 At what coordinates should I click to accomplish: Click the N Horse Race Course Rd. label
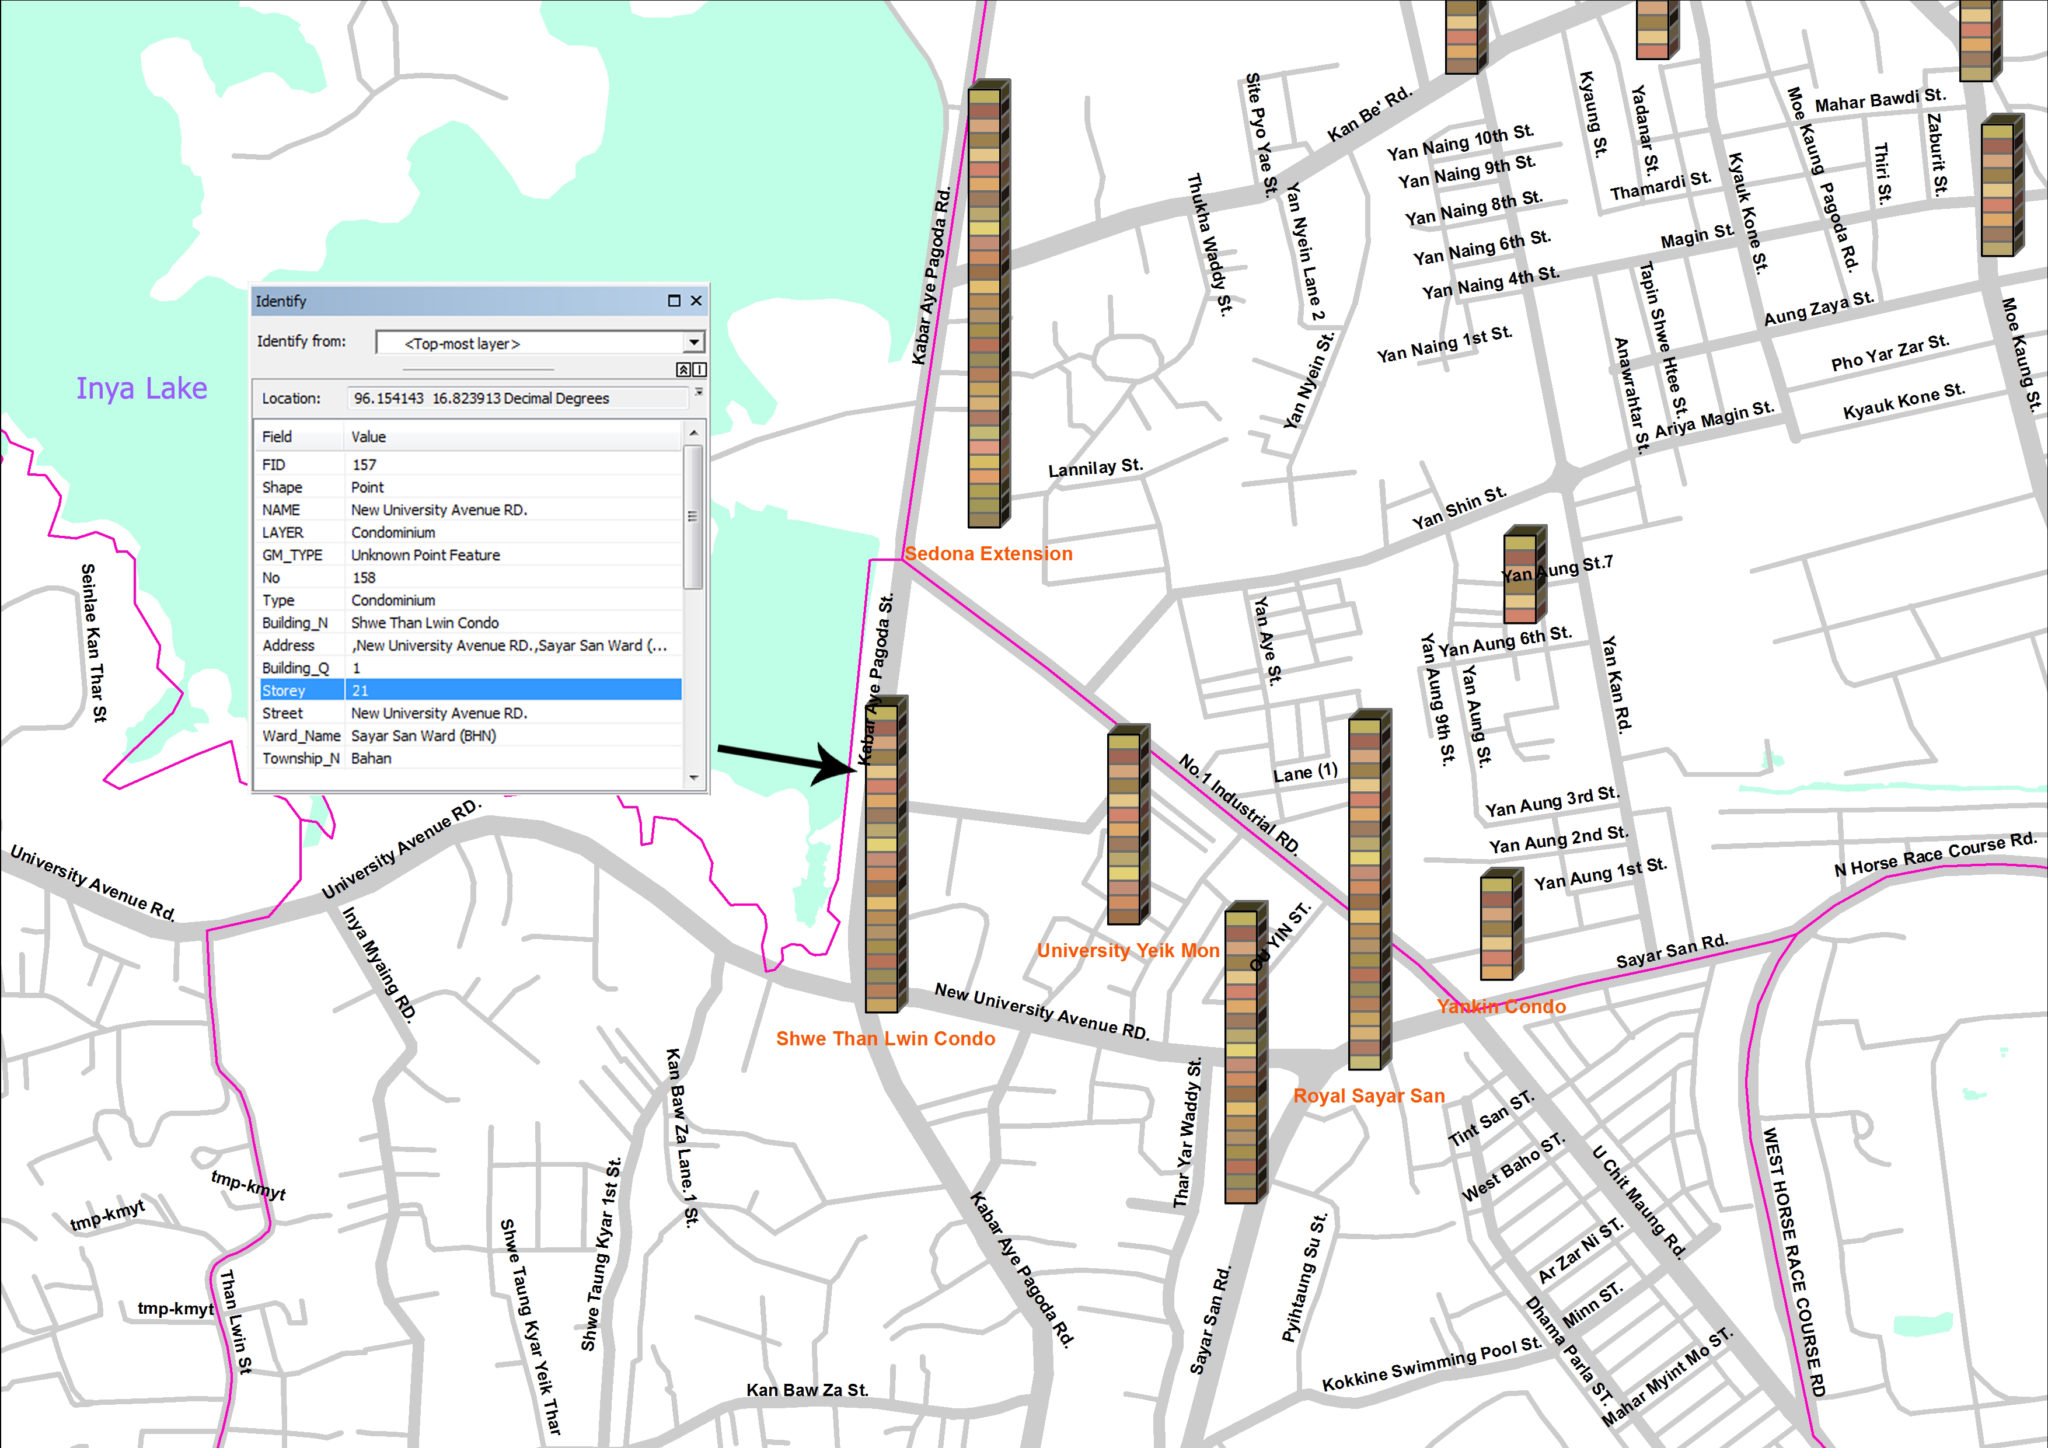[1935, 855]
